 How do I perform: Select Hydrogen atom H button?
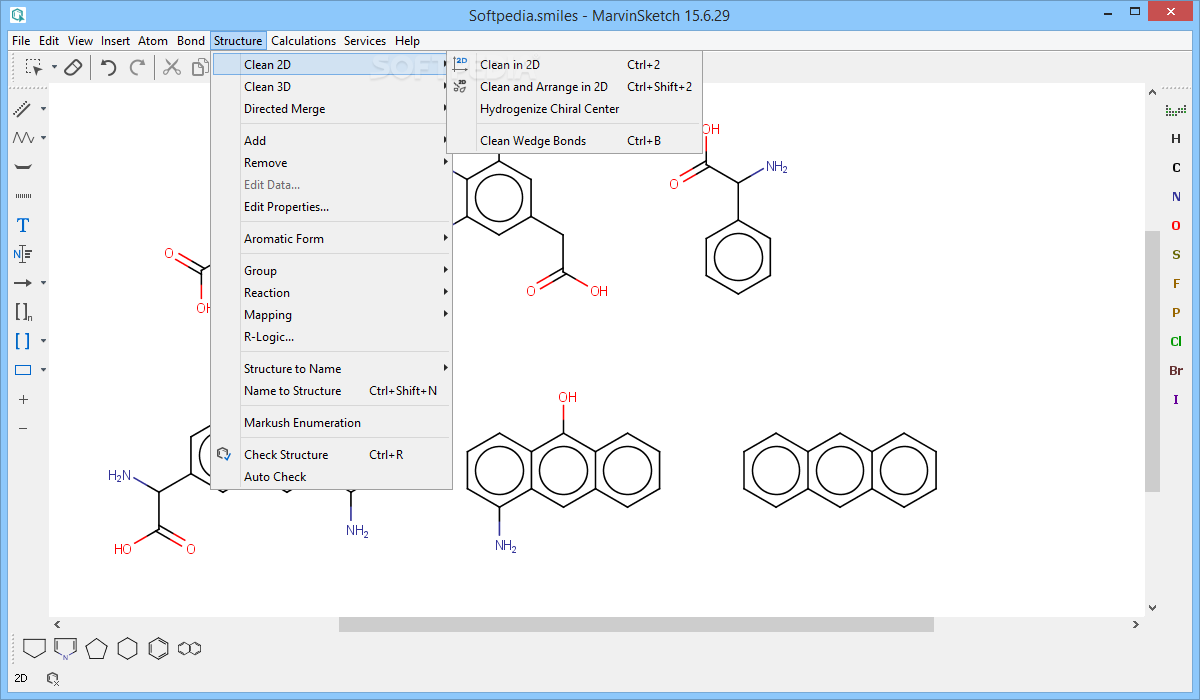[x=1176, y=139]
